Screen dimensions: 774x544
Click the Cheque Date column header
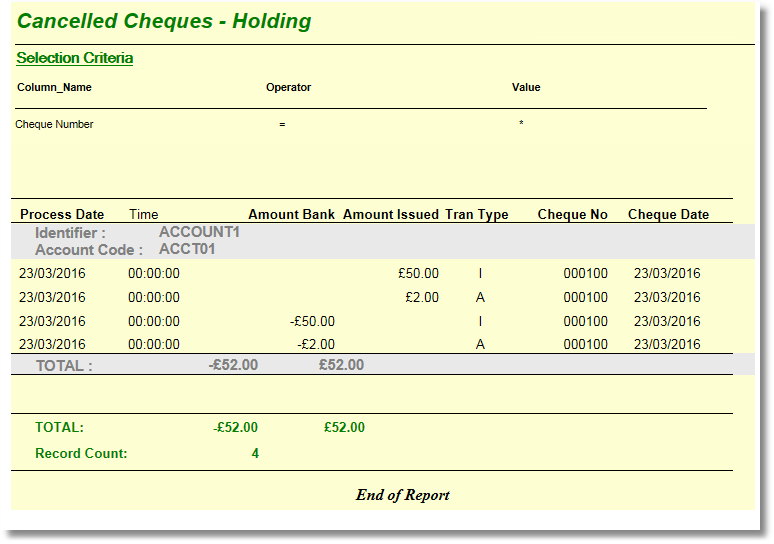[x=668, y=214]
